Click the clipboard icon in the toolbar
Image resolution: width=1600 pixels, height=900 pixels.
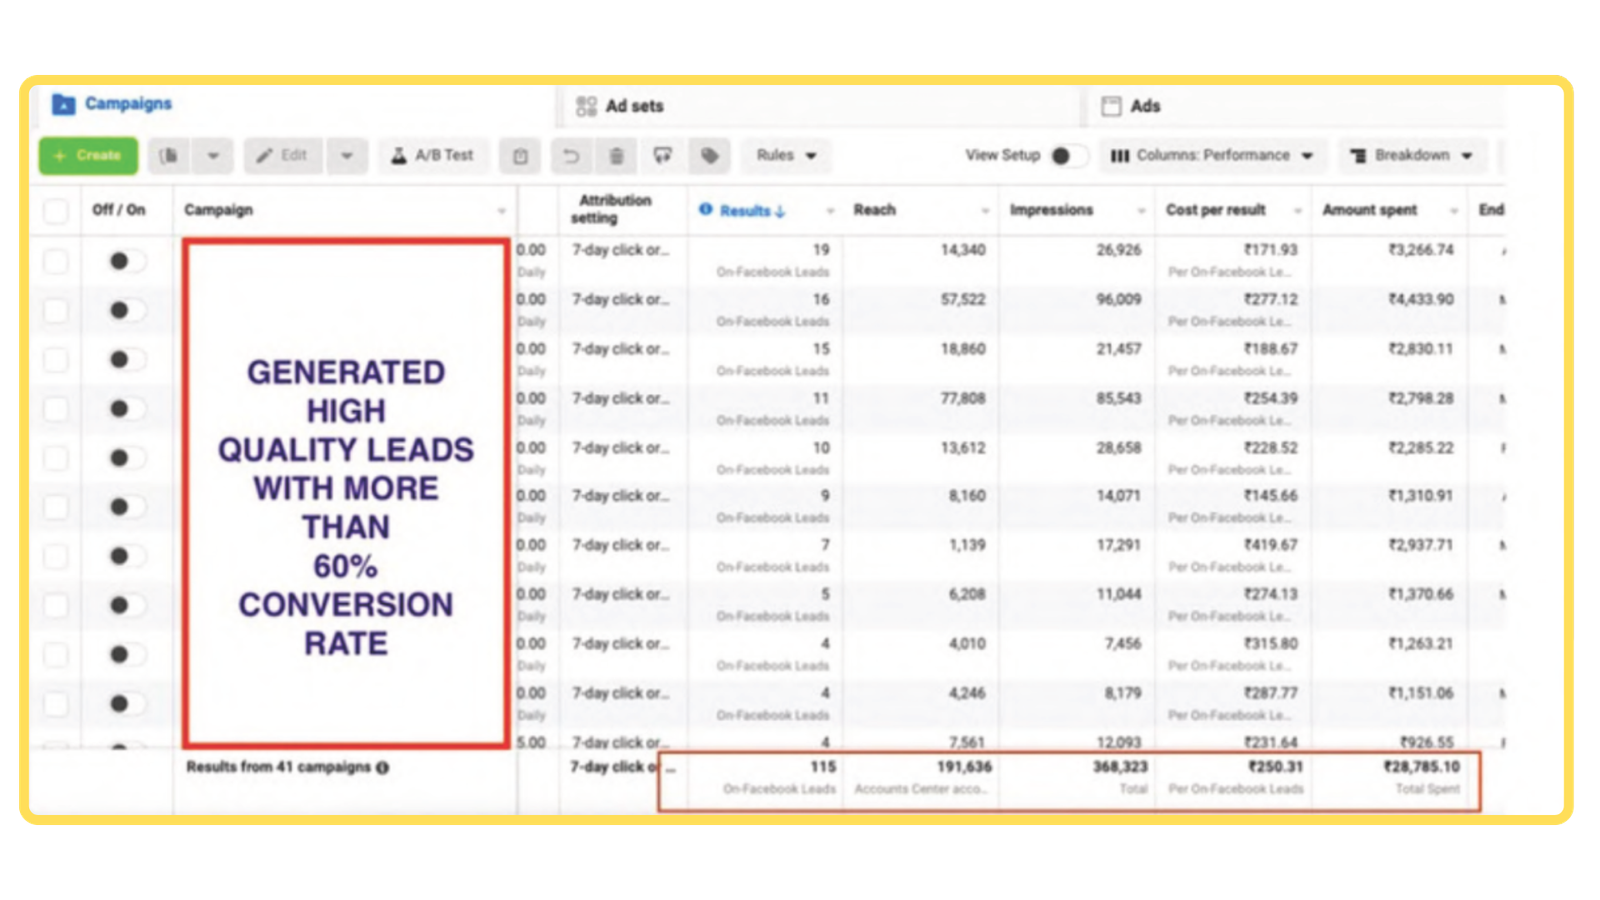520,156
